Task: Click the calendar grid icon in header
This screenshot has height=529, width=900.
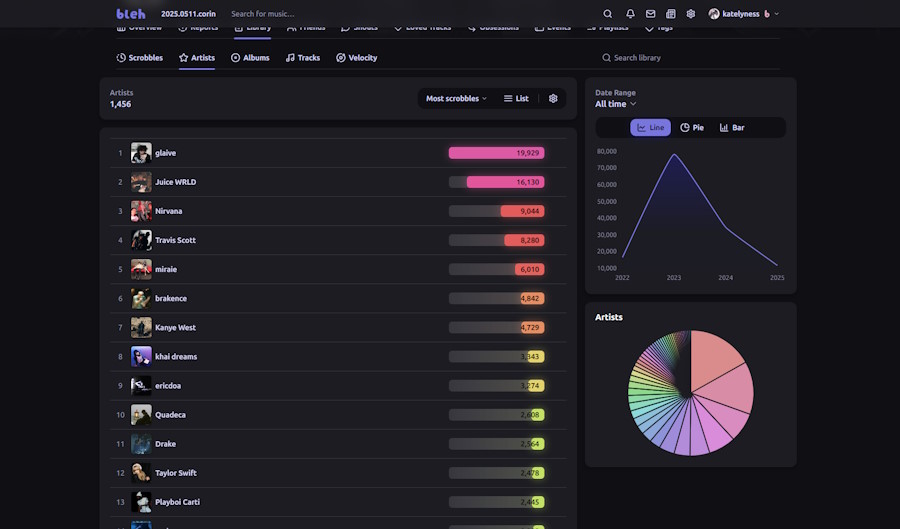Action: 670,14
